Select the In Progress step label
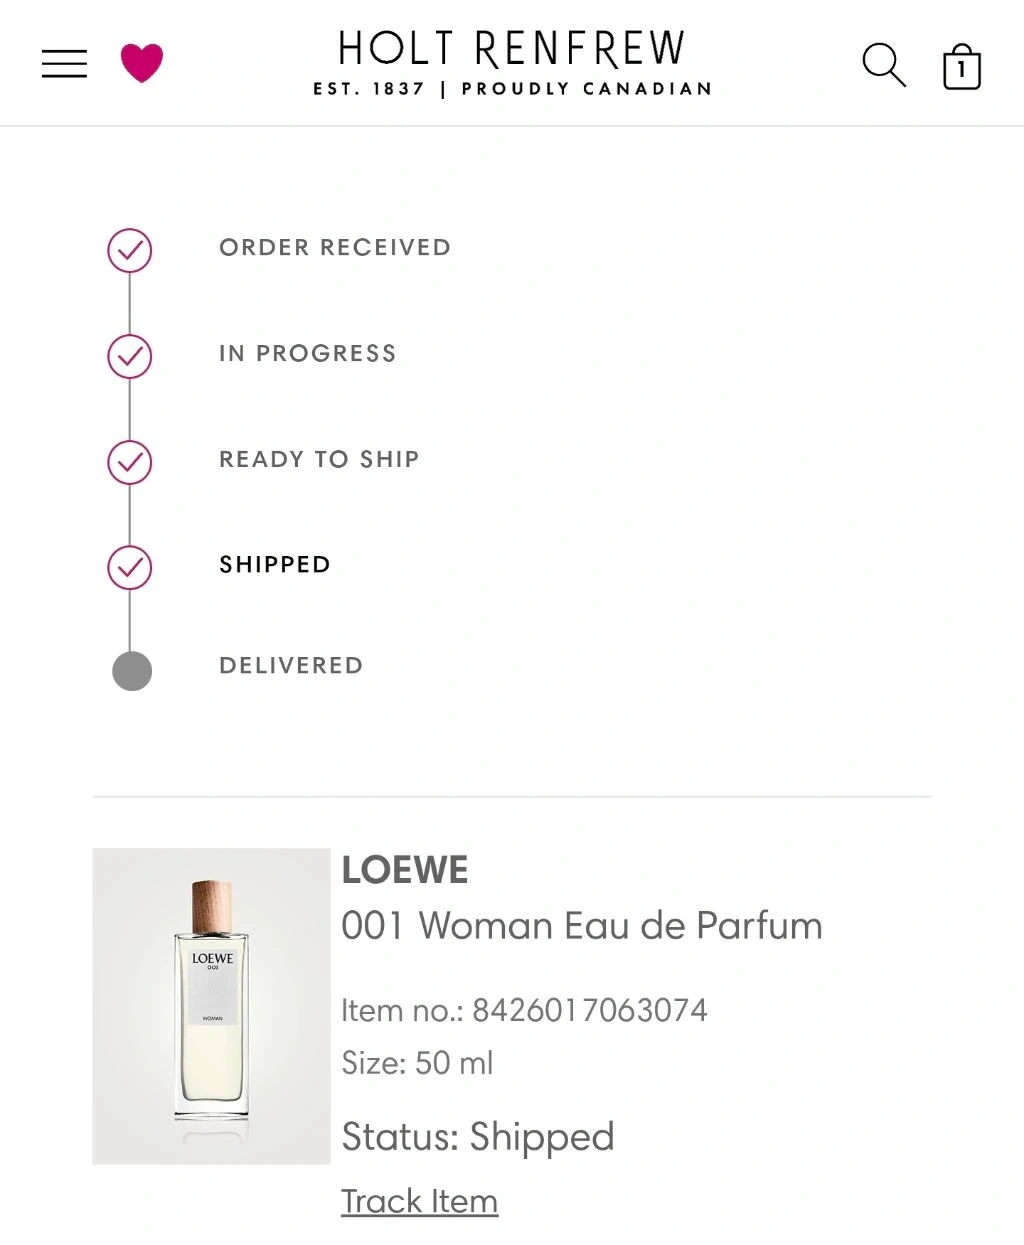 pos(308,354)
